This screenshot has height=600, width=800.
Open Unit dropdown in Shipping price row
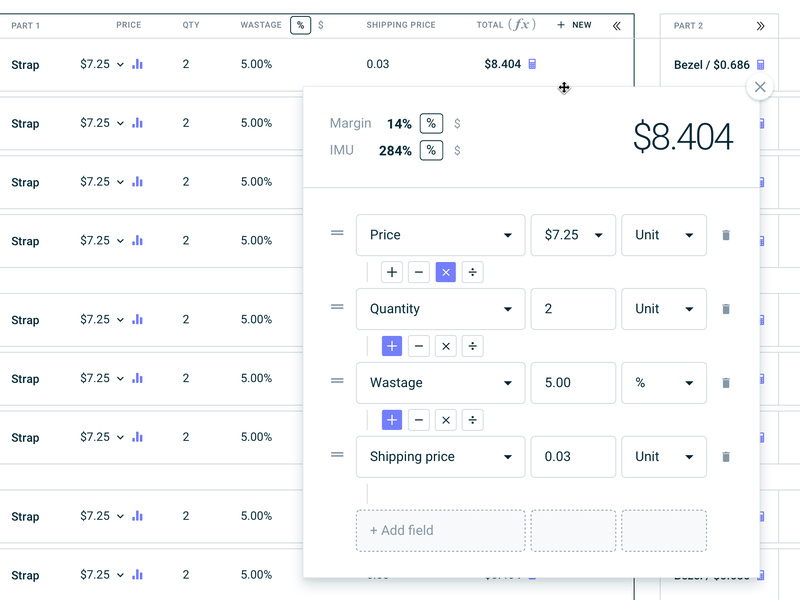tap(664, 457)
